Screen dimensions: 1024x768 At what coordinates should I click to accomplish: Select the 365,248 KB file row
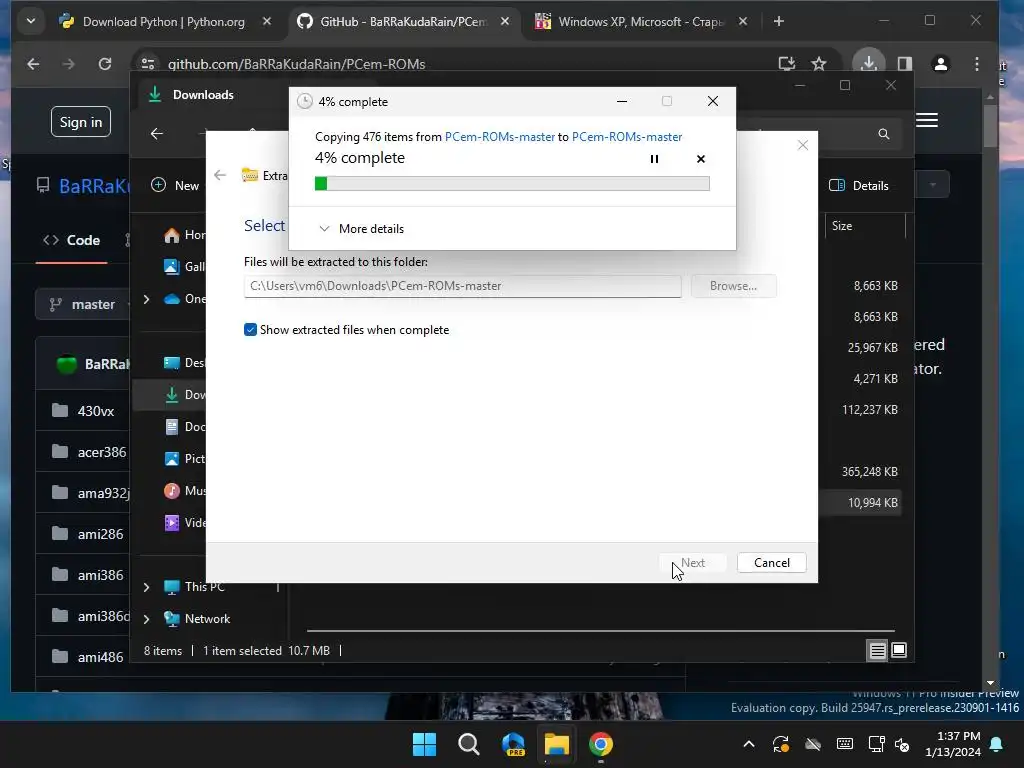(x=860, y=472)
